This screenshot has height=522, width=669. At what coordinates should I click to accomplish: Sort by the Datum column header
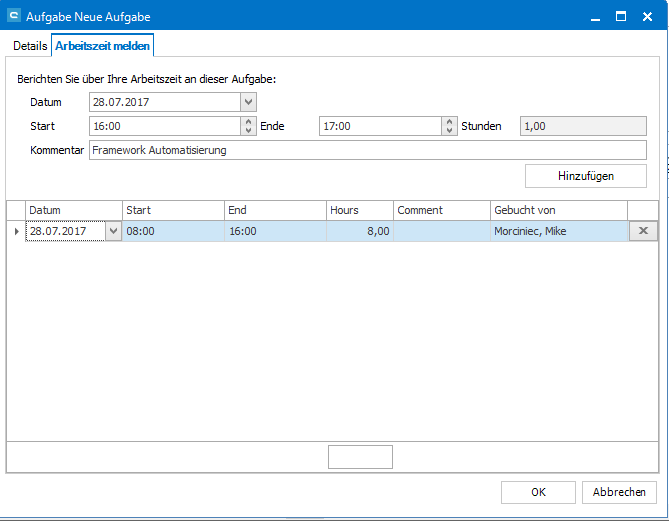[x=73, y=210]
